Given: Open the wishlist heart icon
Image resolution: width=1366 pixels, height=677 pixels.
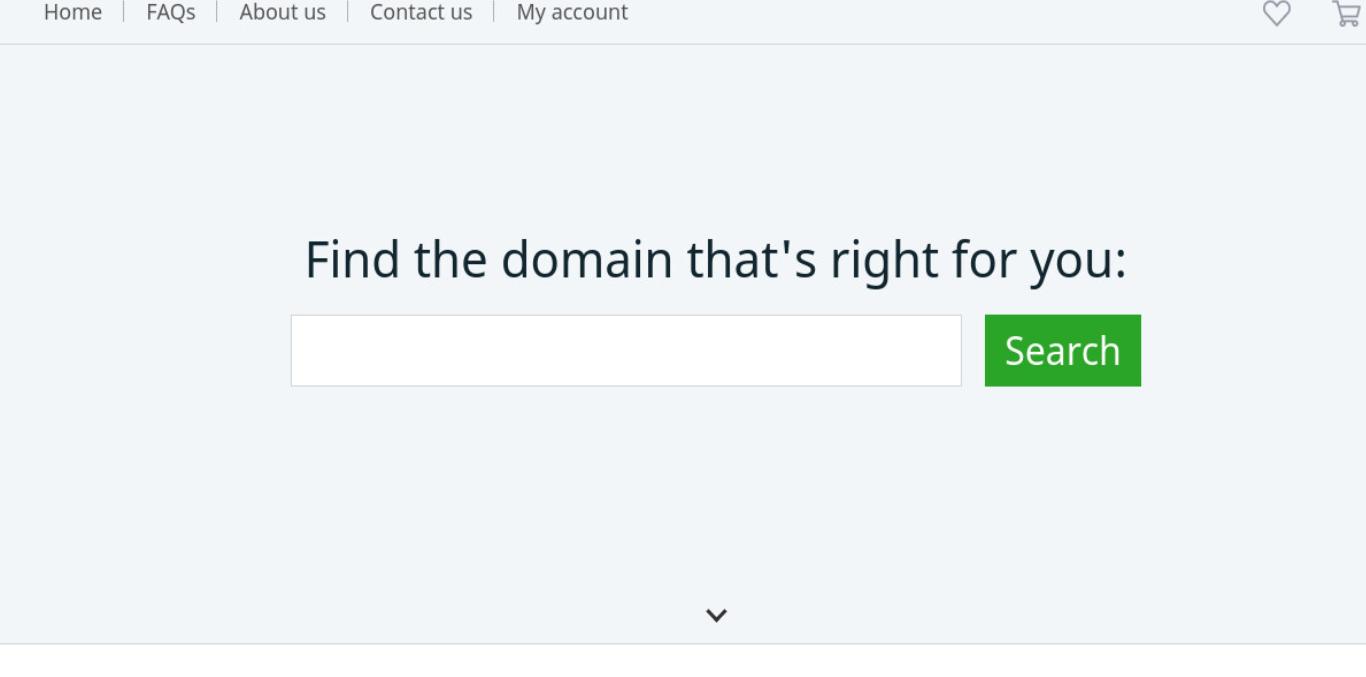Looking at the screenshot, I should tap(1277, 13).
